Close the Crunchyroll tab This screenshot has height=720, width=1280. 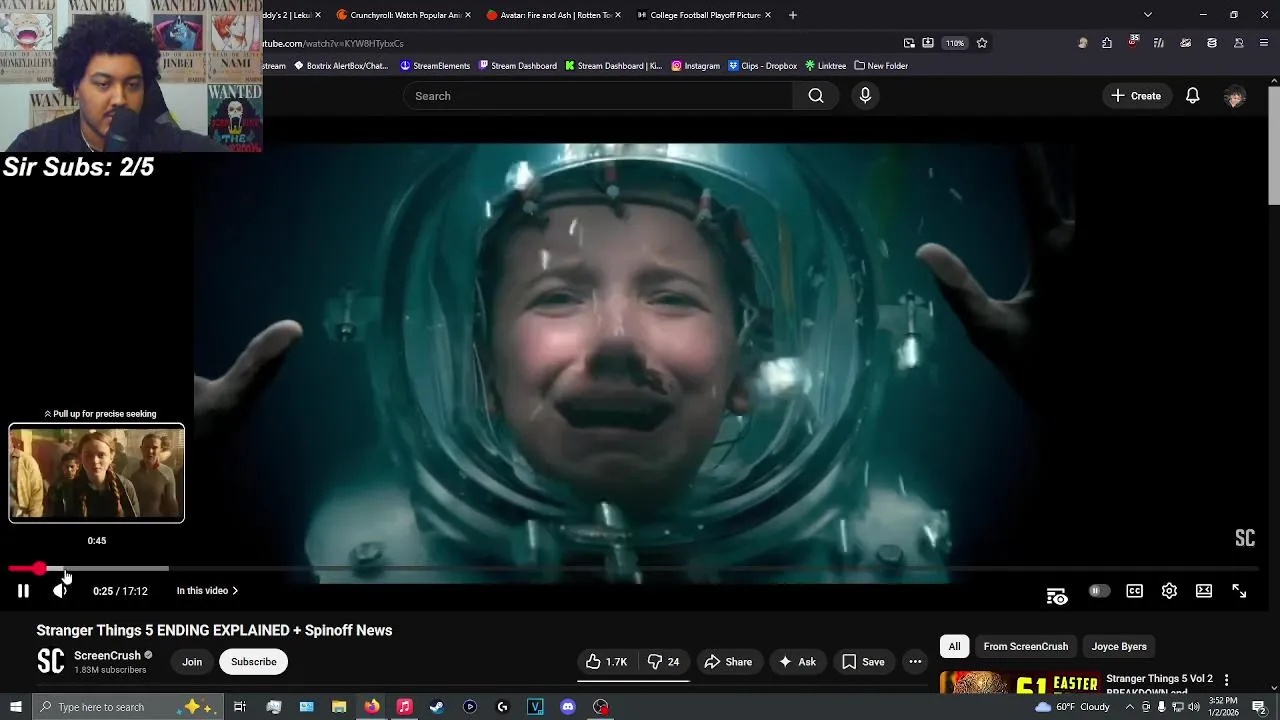point(467,15)
